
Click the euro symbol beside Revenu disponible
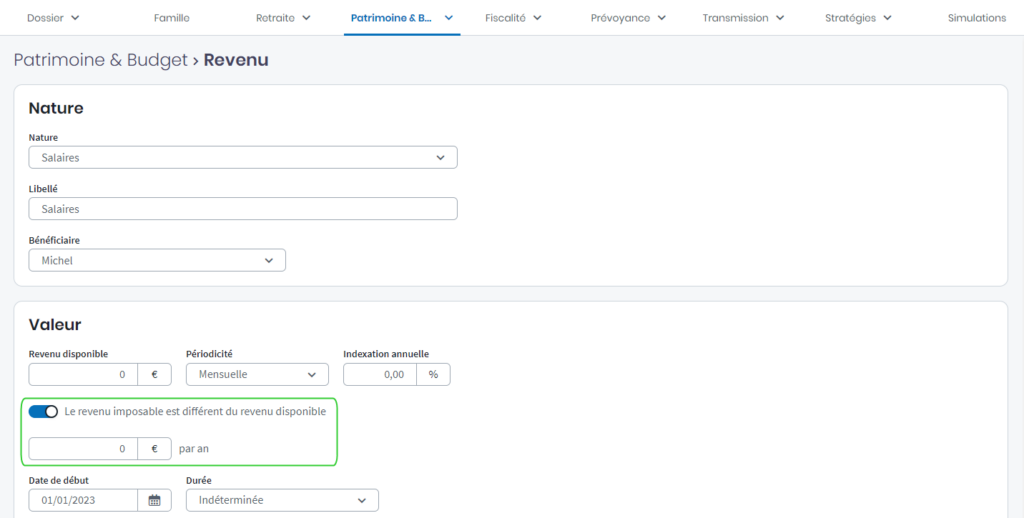(x=154, y=374)
